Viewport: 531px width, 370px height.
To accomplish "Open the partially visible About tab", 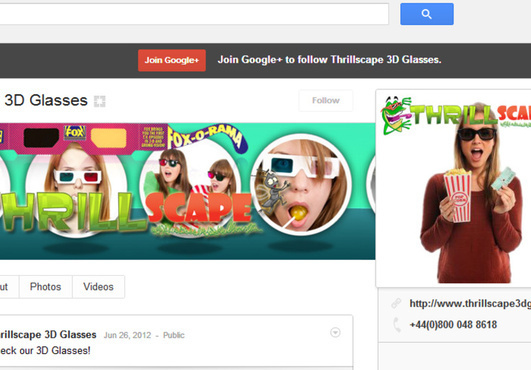I will pos(9,287).
